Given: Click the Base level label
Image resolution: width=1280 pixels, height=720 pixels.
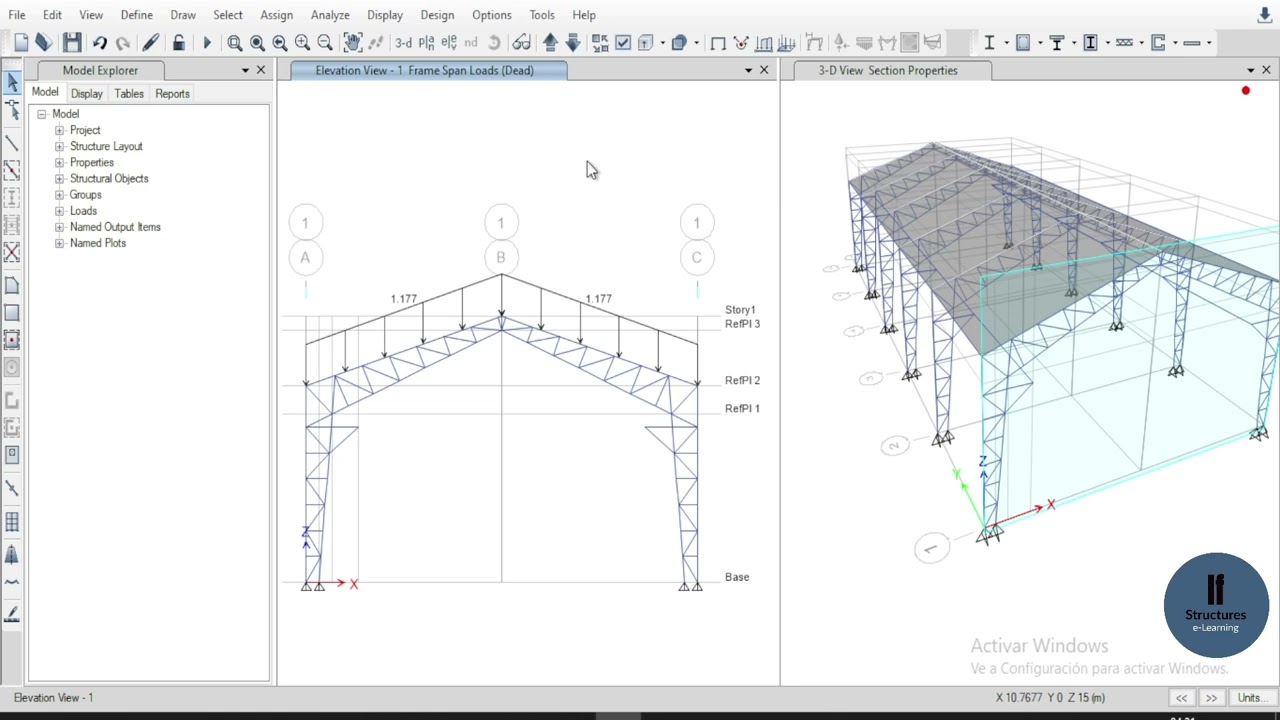Looking at the screenshot, I should click(x=737, y=577).
